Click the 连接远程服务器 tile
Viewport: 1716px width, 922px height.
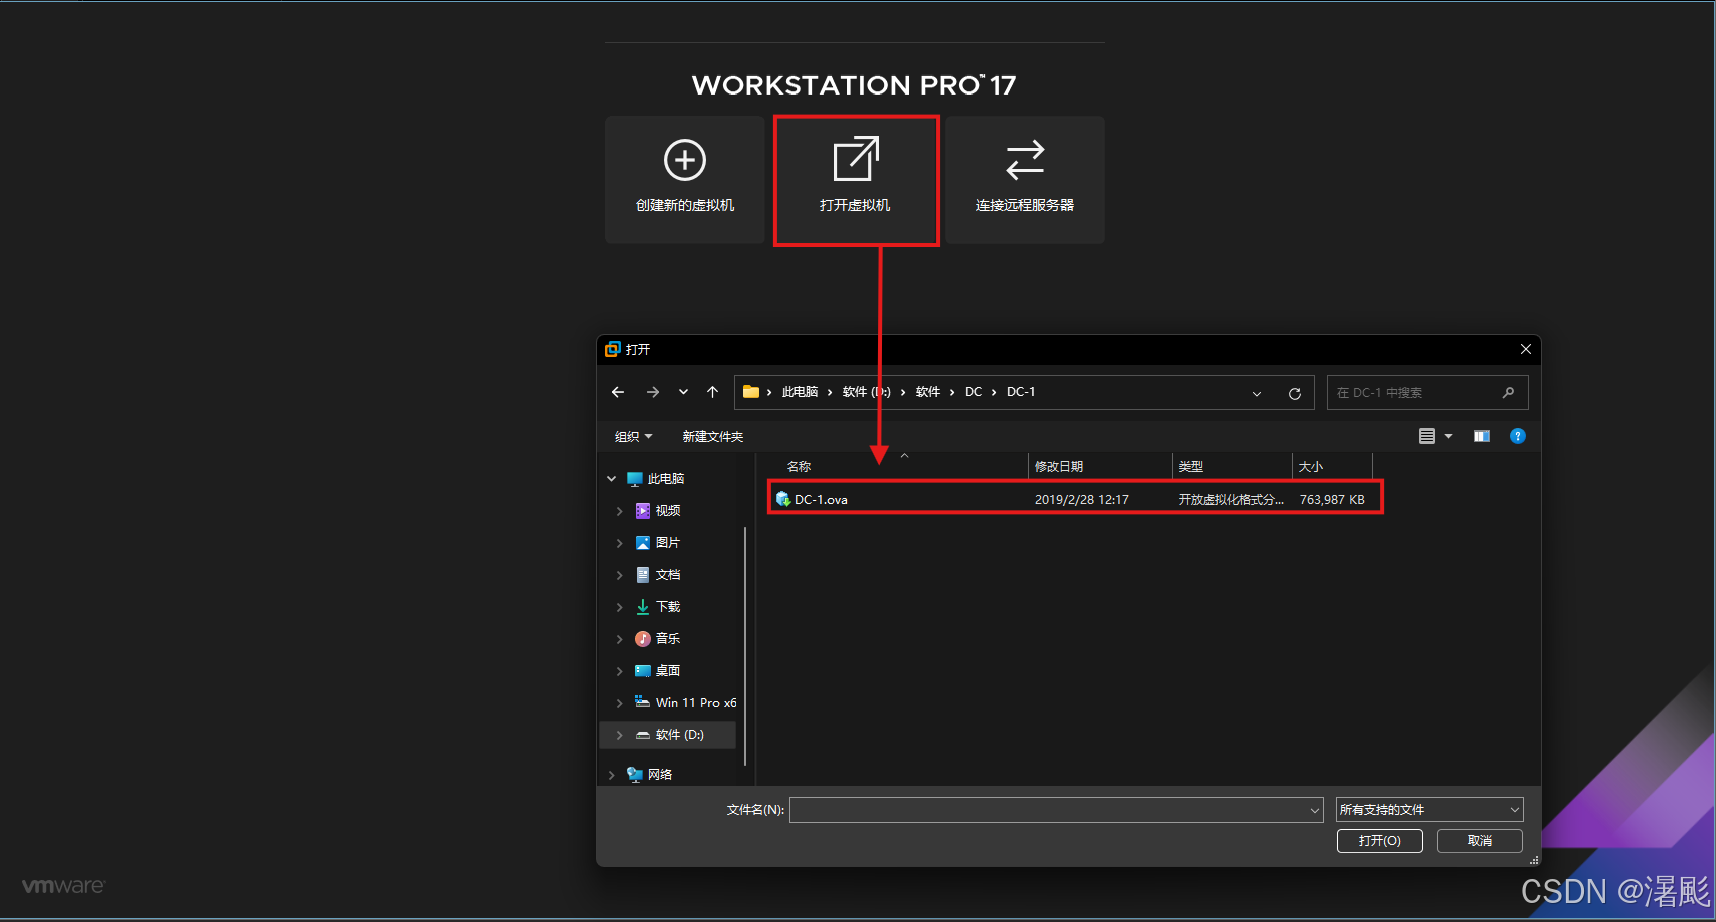click(1025, 180)
